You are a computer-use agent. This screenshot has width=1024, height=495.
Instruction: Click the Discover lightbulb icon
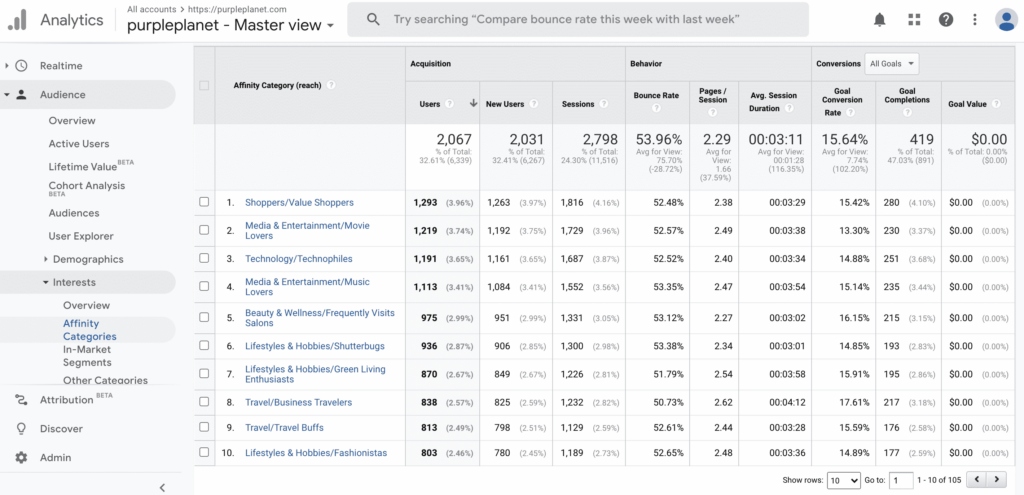pos(21,428)
